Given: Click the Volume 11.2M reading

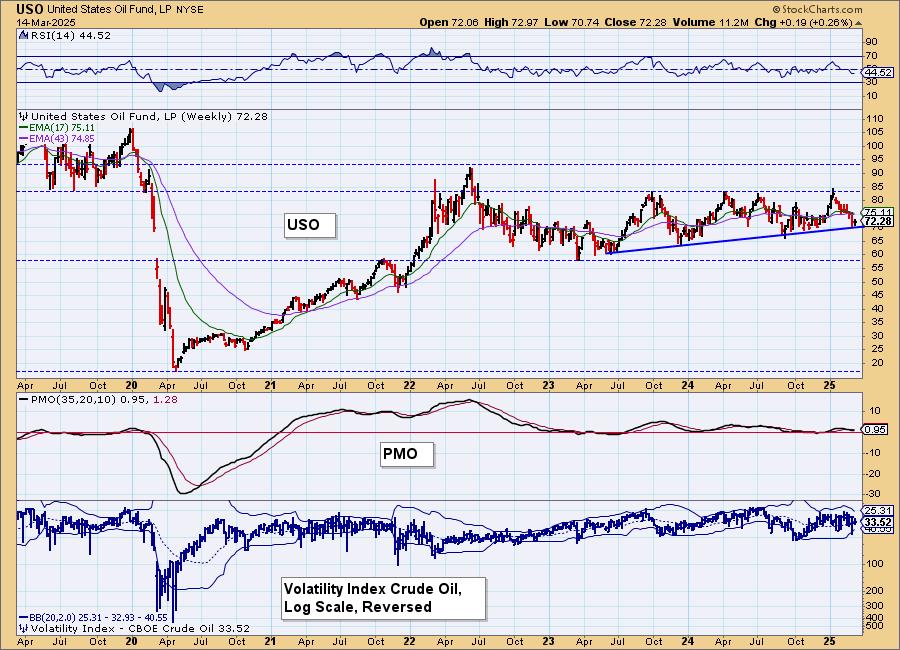Looking at the screenshot, I should point(711,22).
